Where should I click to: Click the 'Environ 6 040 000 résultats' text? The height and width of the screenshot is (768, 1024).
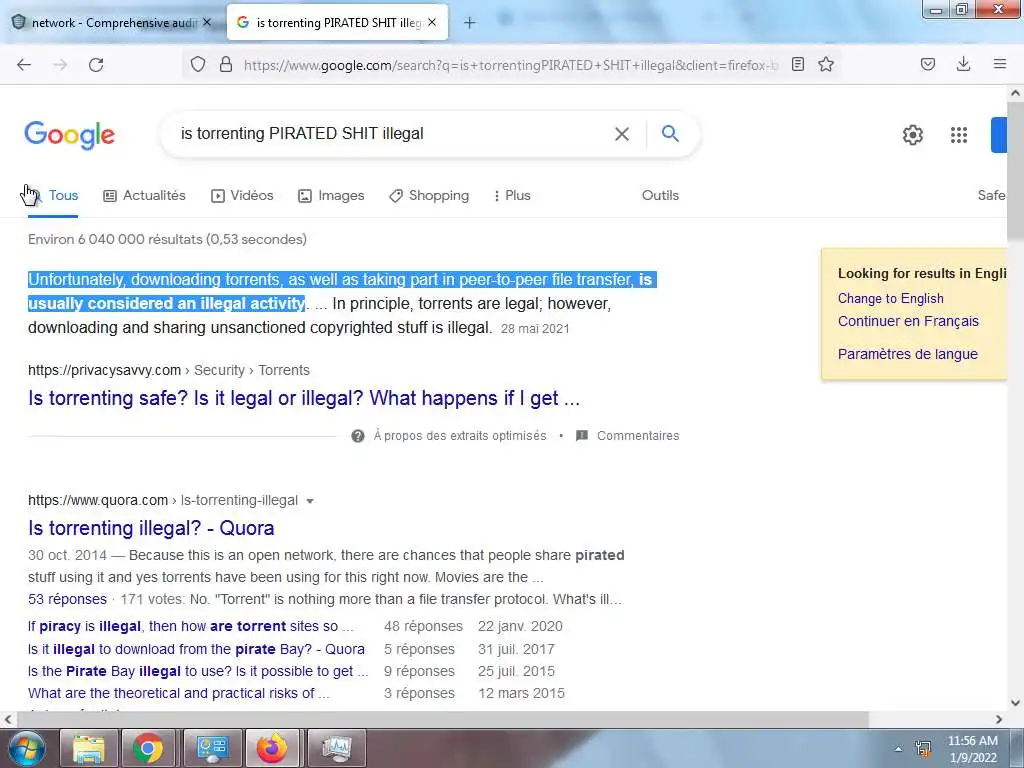pyautogui.click(x=167, y=240)
